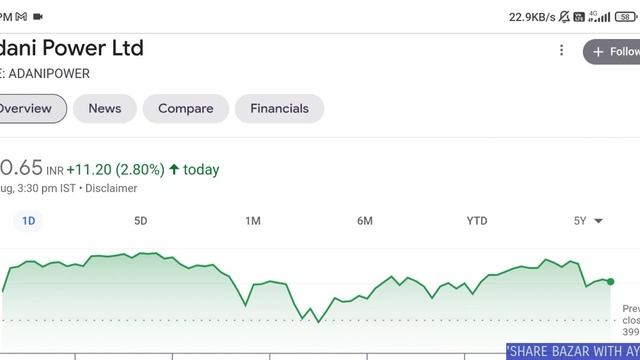This screenshot has height=360, width=640.
Task: Switch to the News tab
Action: coord(105,109)
